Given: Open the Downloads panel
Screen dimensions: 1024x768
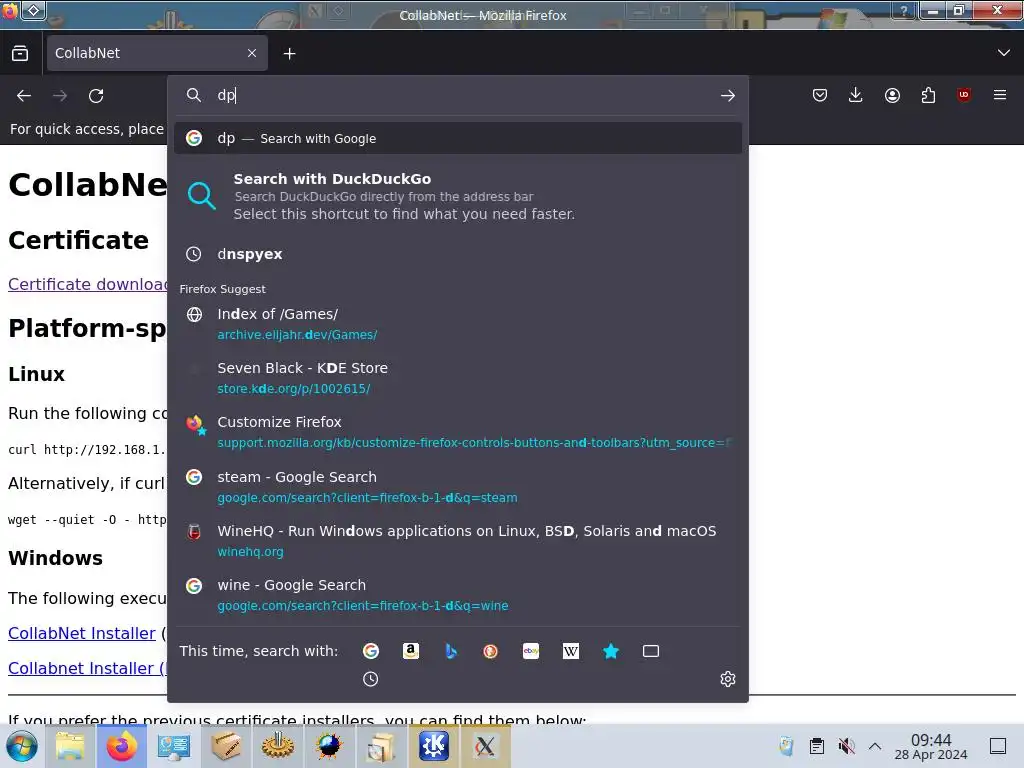Looking at the screenshot, I should (x=856, y=95).
